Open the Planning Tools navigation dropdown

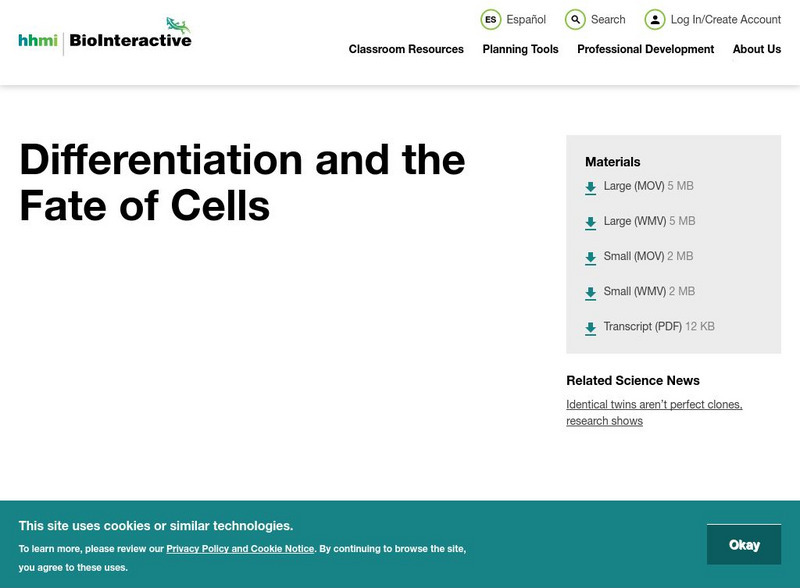point(520,49)
